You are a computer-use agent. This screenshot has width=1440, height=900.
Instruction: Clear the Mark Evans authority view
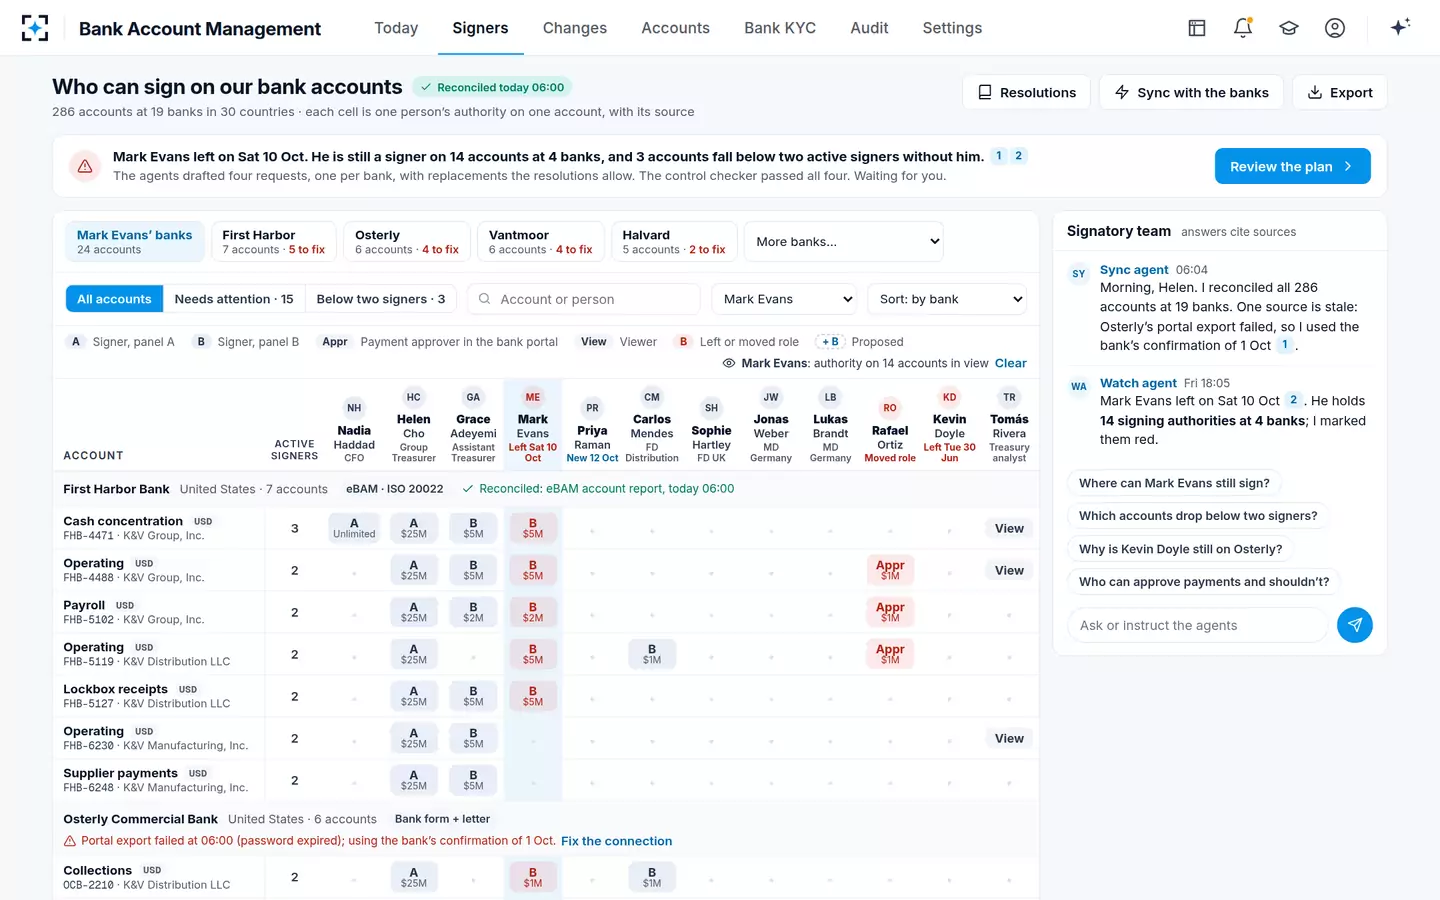(x=1010, y=363)
